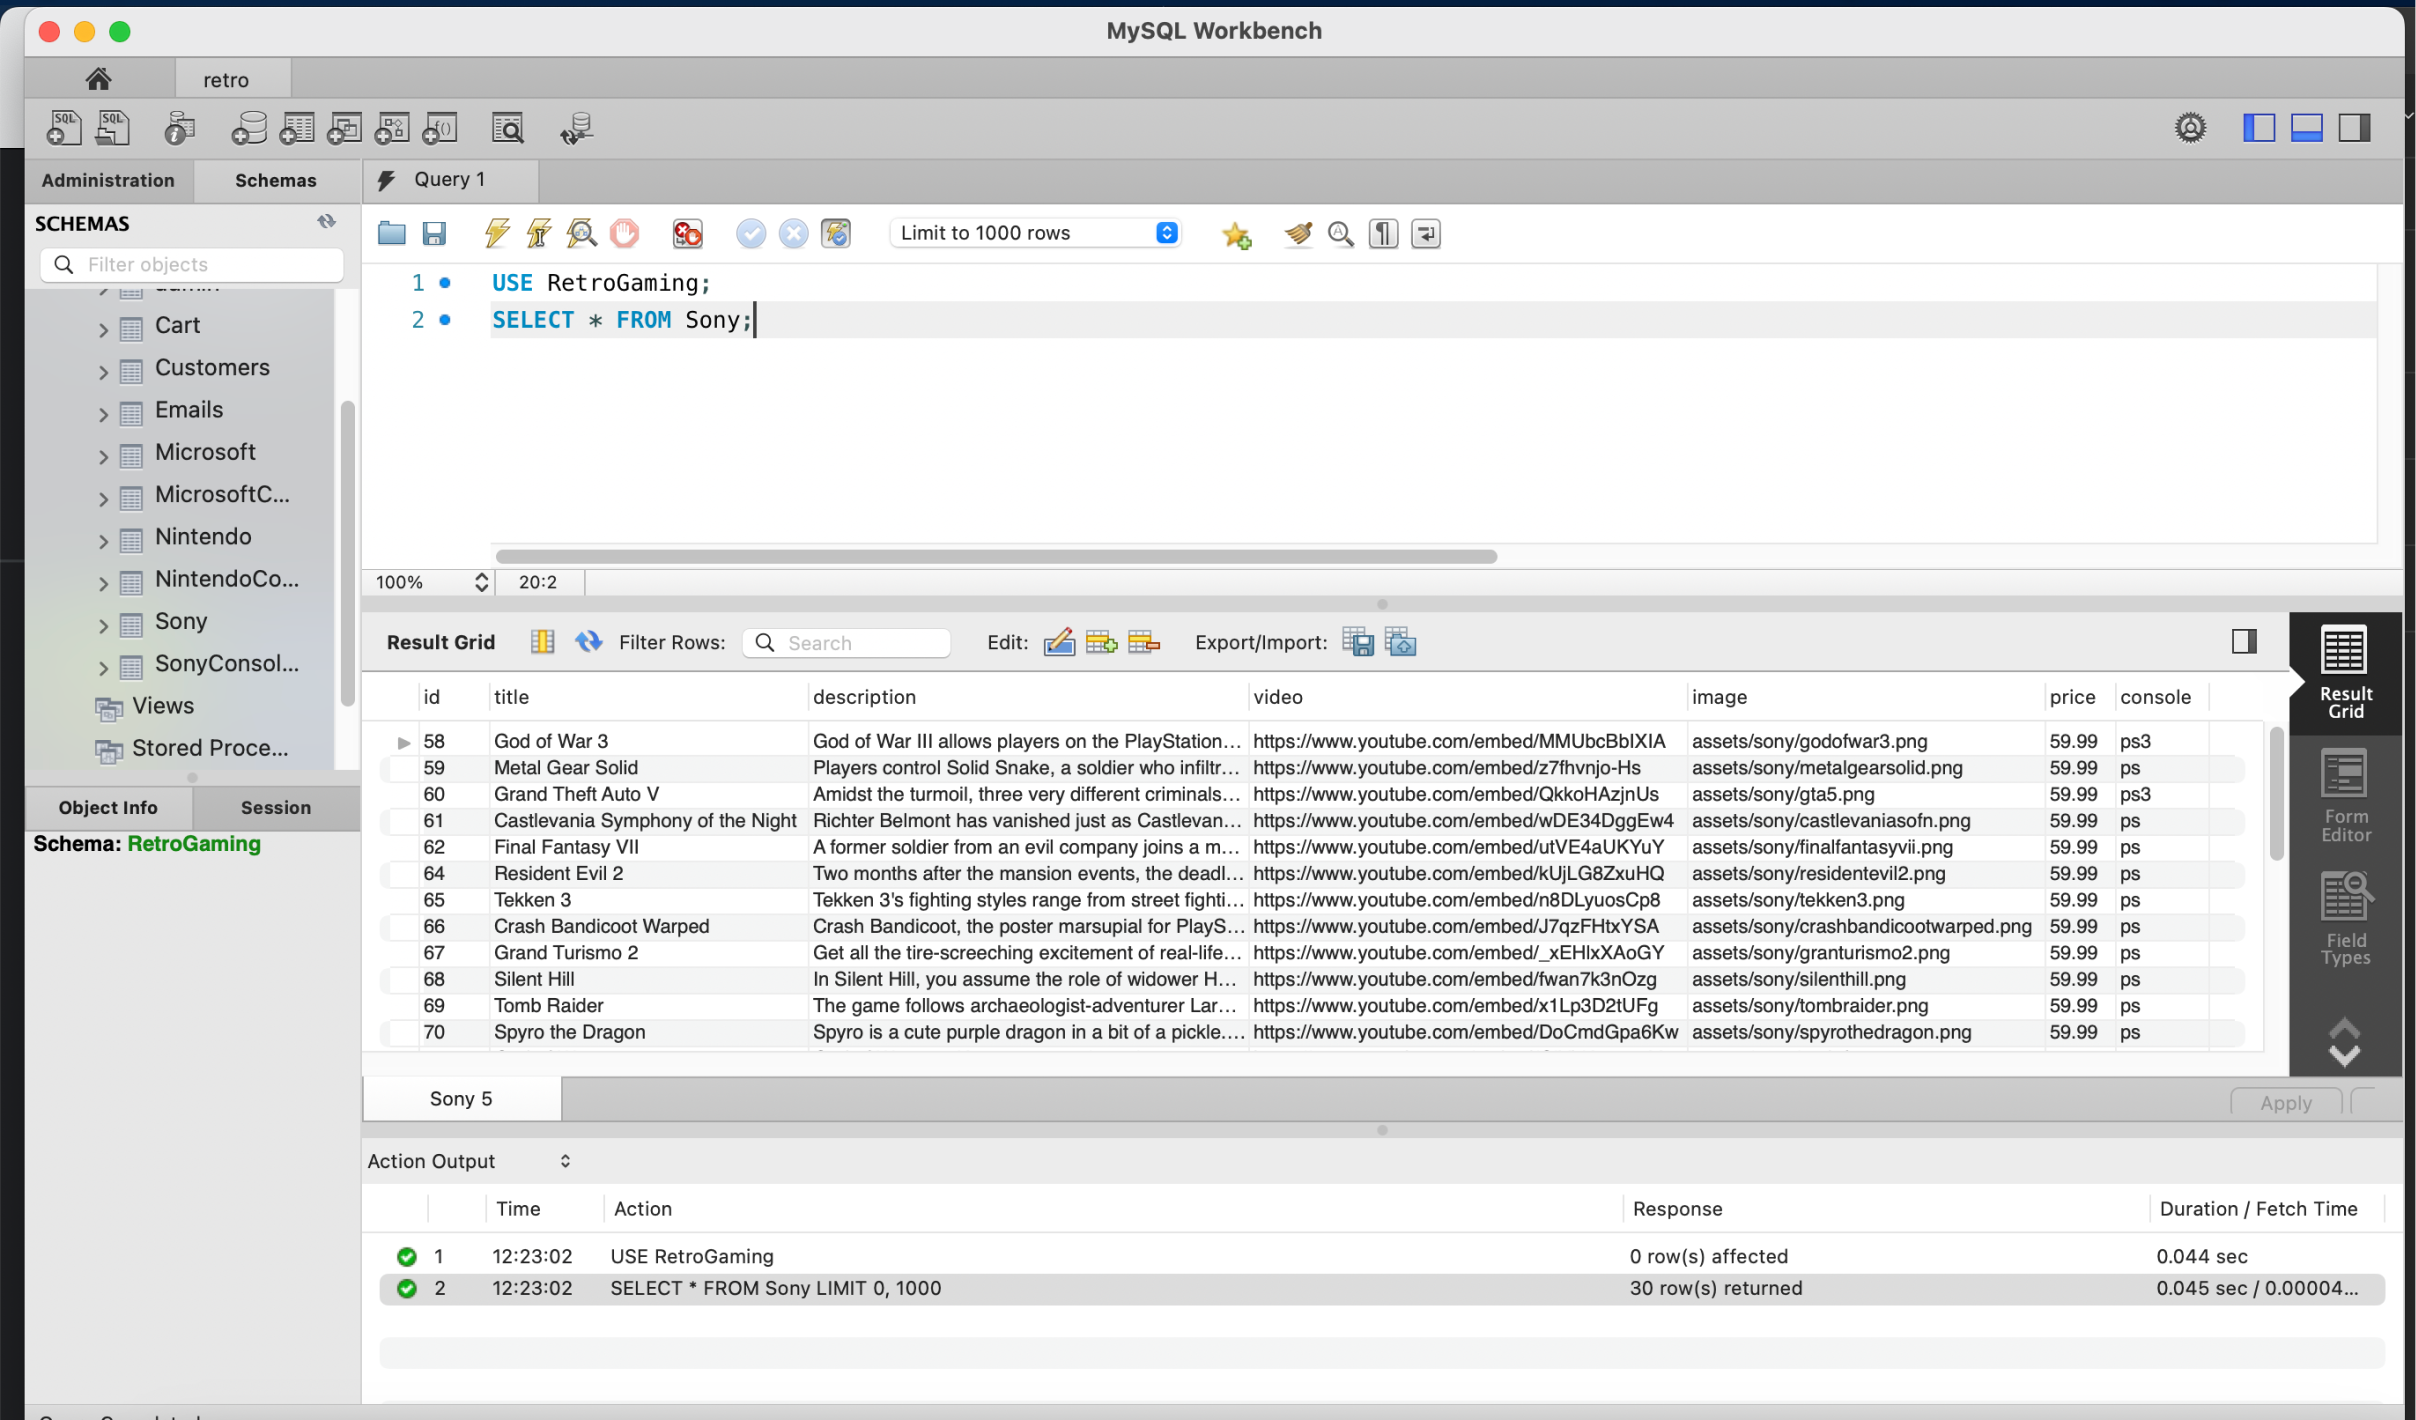Screen dimensions: 2416x1420
Task: Execute statement under cursor icon
Action: (x=539, y=234)
